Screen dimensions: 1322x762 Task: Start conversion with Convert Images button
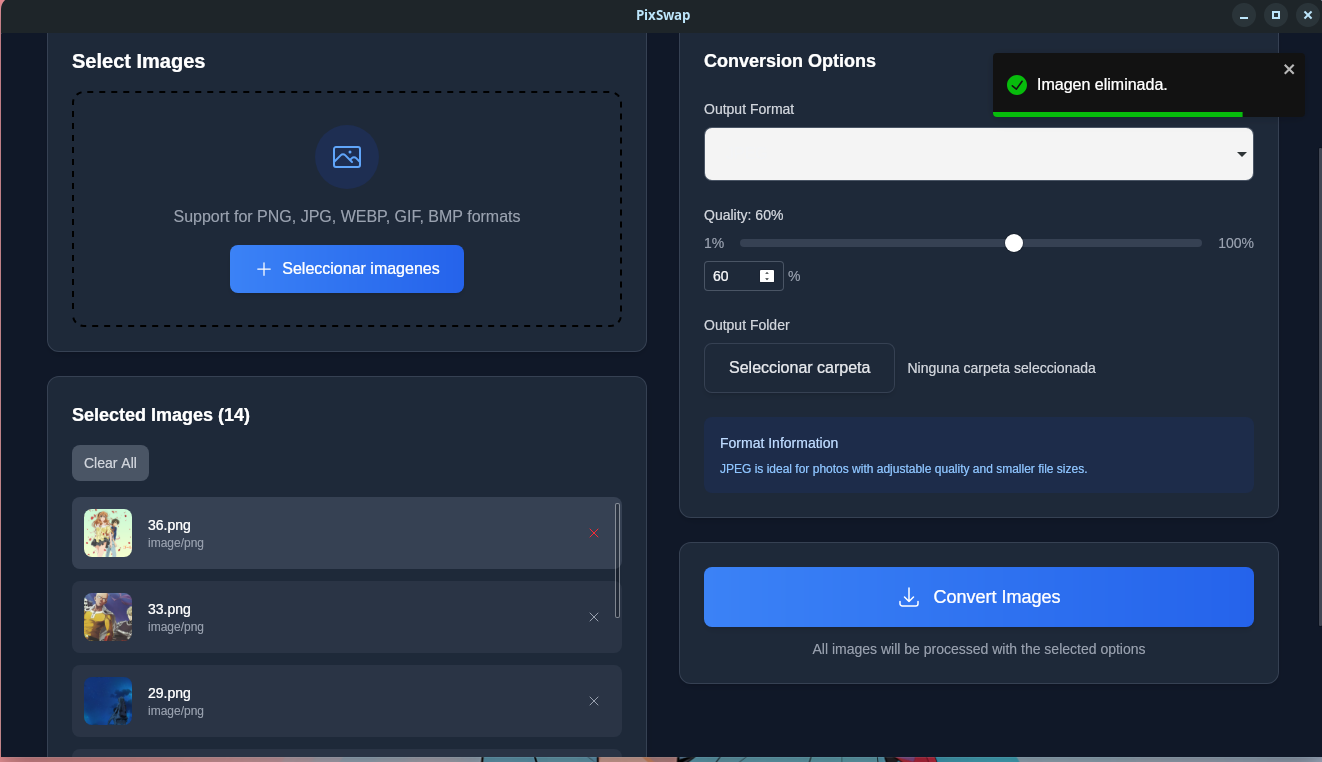pos(979,597)
